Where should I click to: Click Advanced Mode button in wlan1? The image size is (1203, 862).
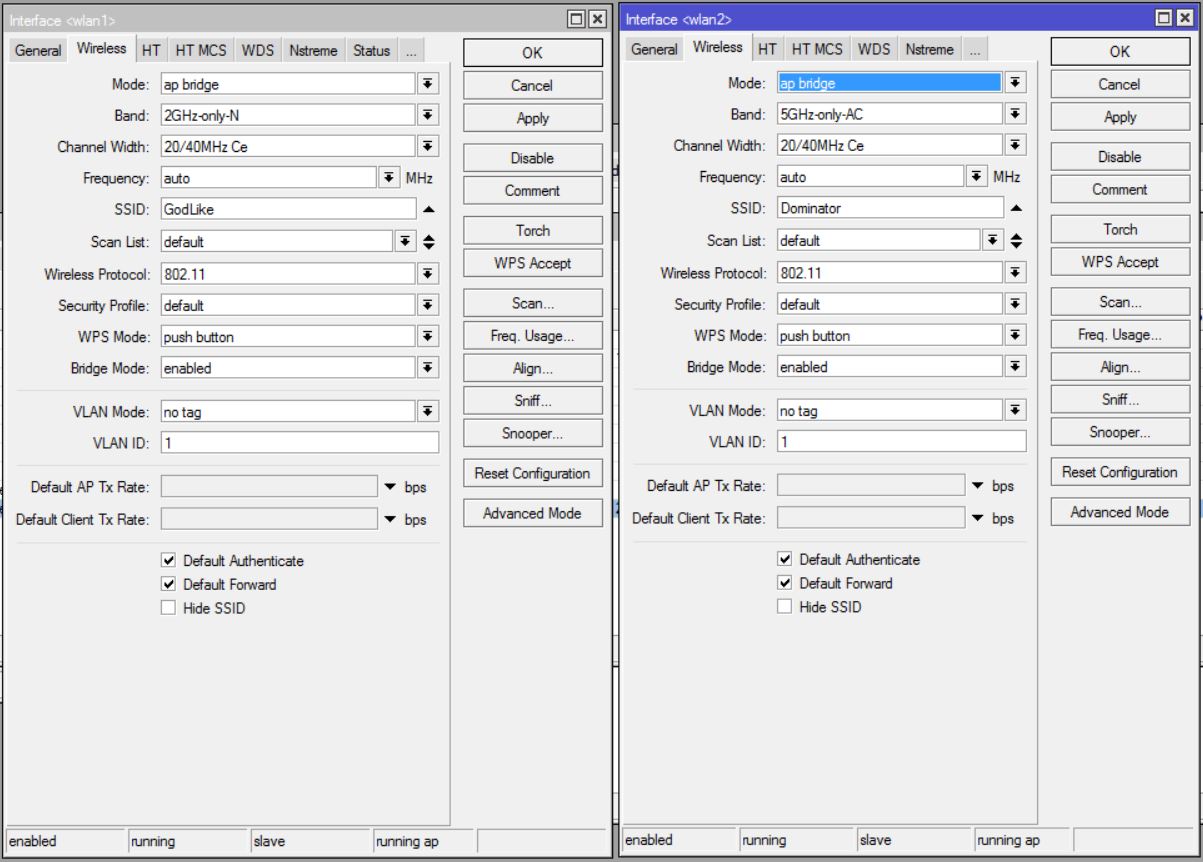tap(532, 513)
